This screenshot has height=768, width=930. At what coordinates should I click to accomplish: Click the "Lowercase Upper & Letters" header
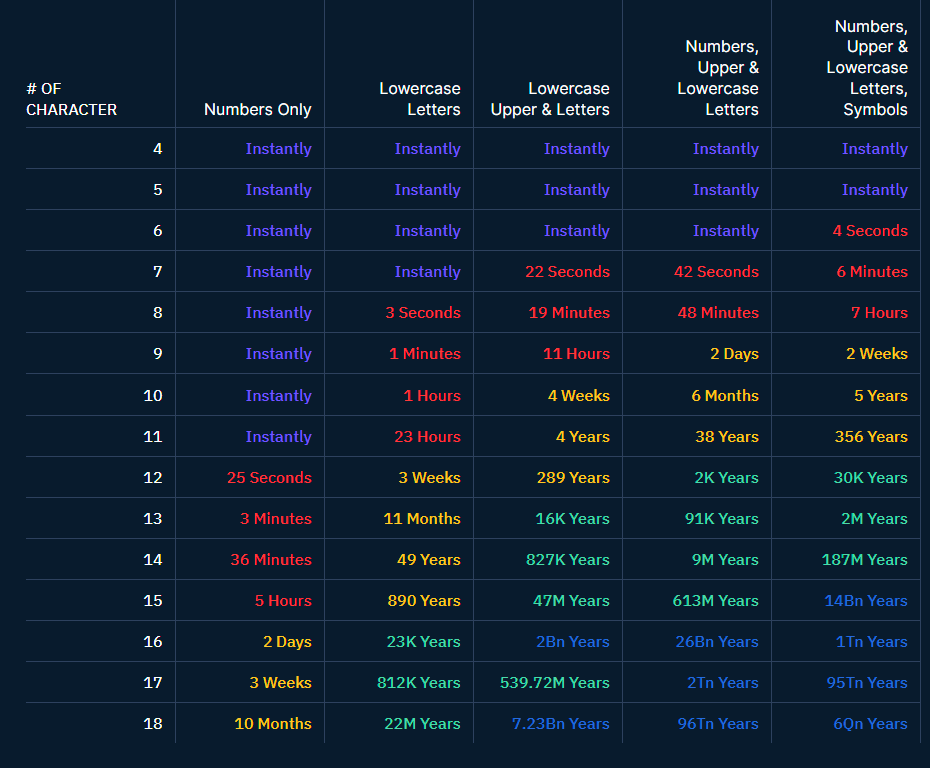(x=550, y=99)
